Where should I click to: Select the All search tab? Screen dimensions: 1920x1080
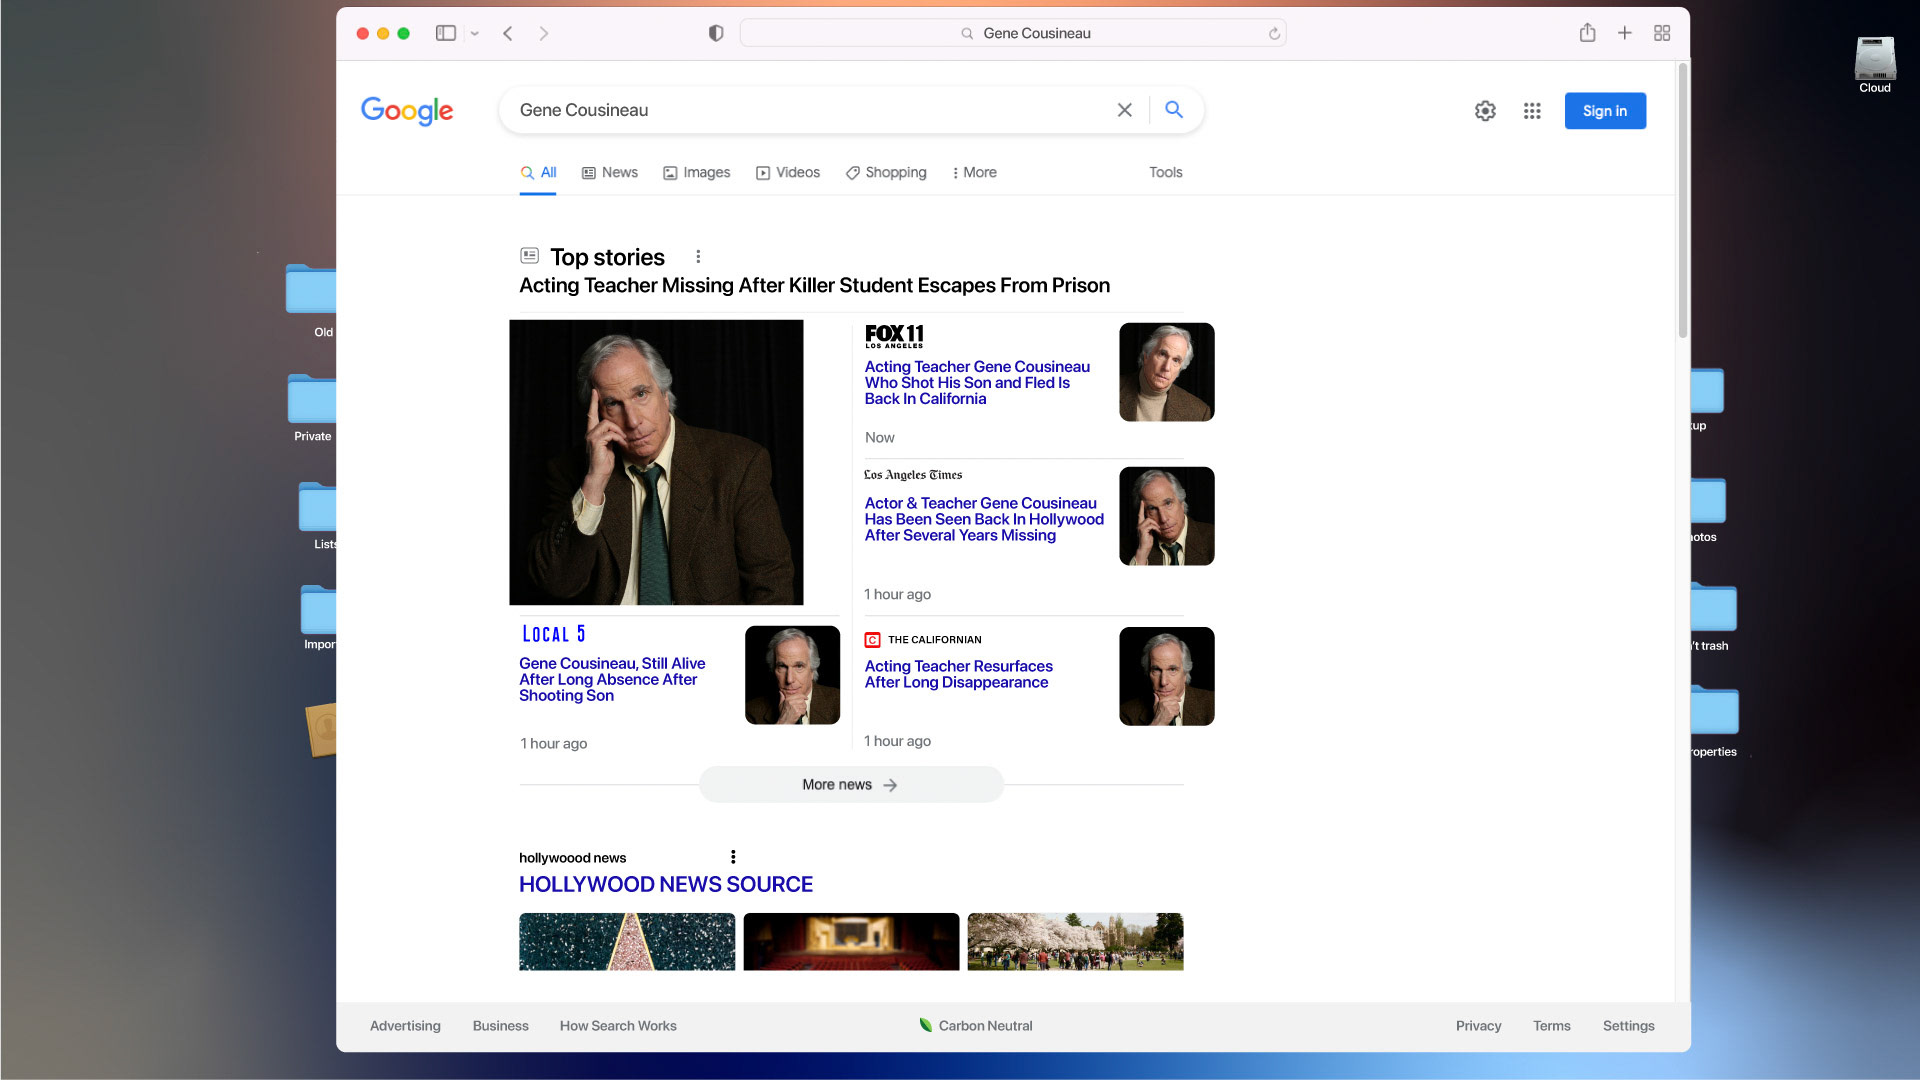point(538,173)
